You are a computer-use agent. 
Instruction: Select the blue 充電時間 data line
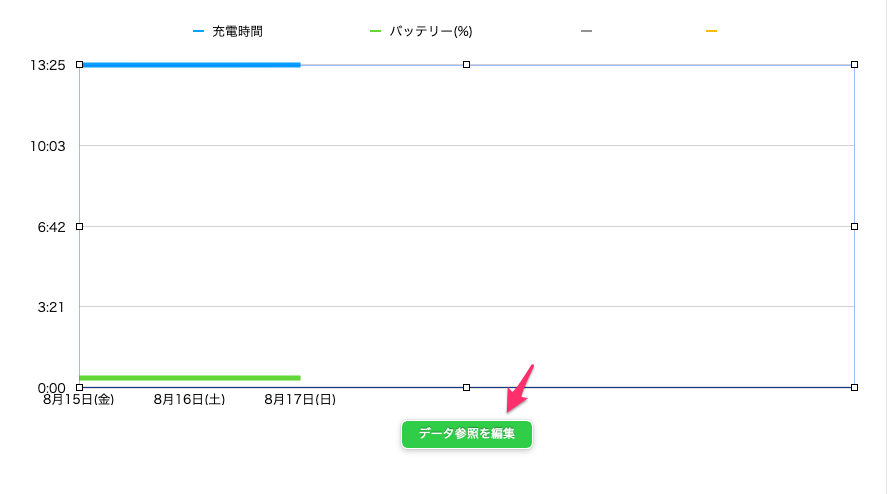(x=192, y=65)
